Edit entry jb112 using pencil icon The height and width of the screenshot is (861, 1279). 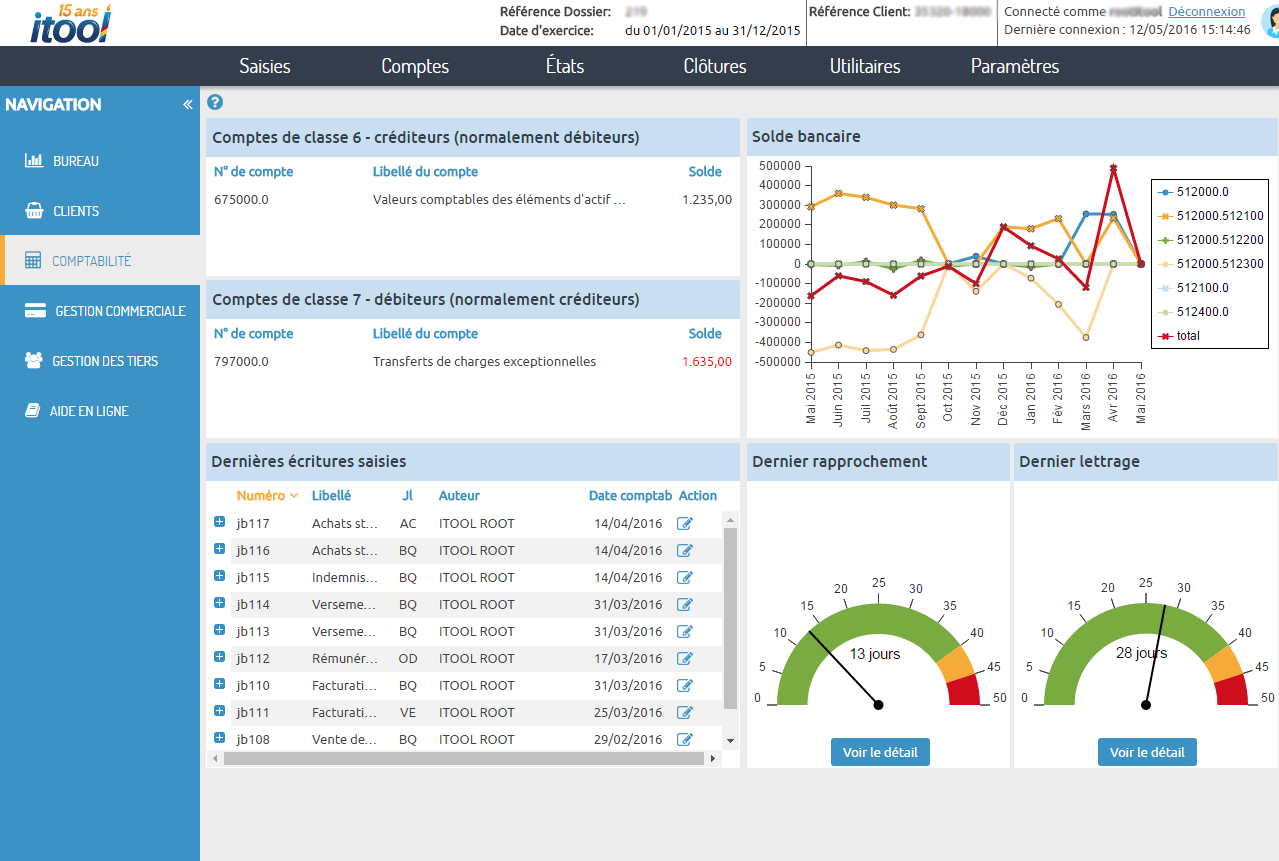tap(685, 658)
